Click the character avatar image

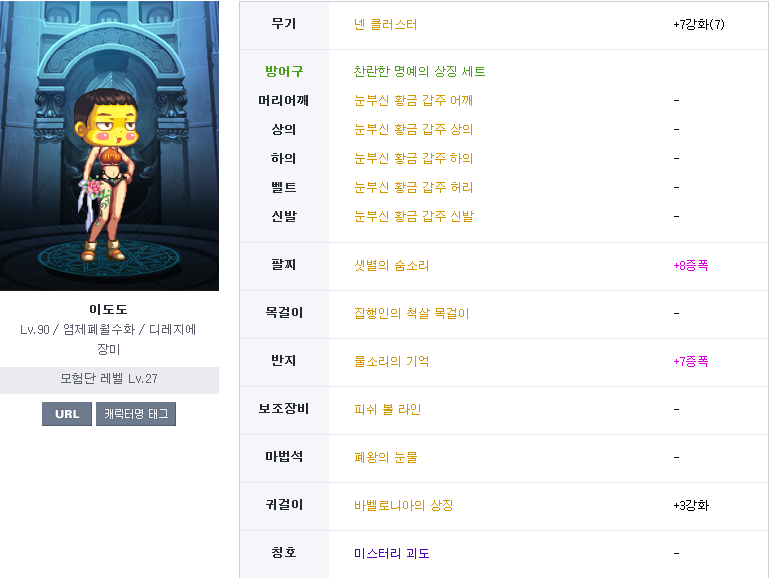pyautogui.click(x=109, y=146)
